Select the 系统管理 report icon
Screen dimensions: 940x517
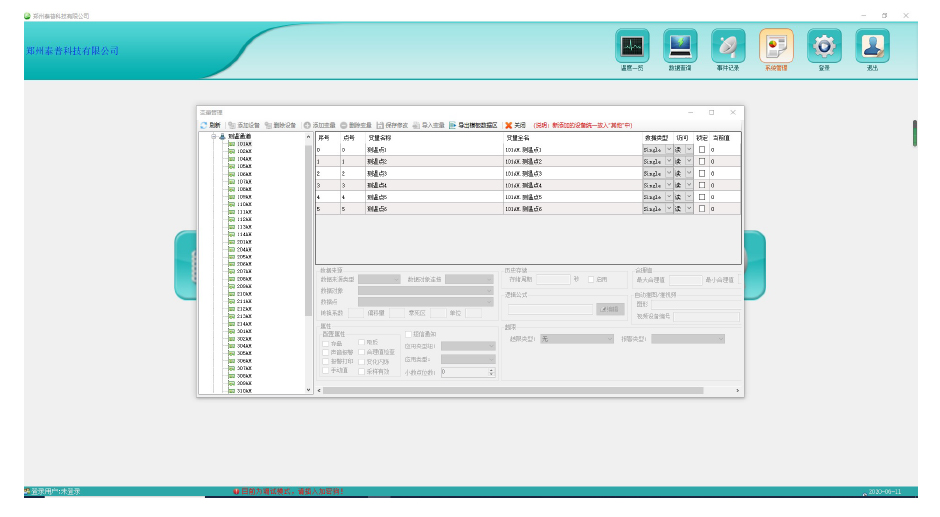(776, 46)
